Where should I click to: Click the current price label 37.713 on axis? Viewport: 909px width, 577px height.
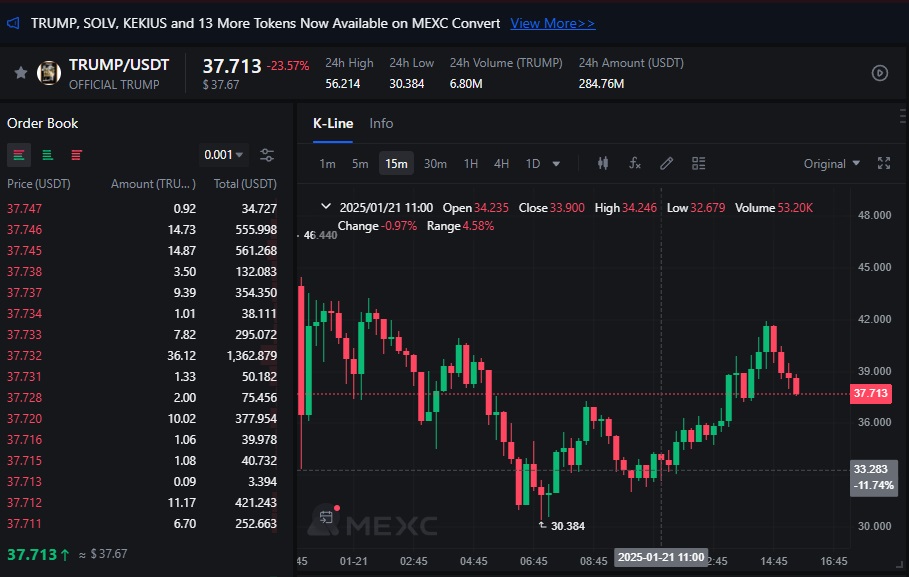click(870, 393)
